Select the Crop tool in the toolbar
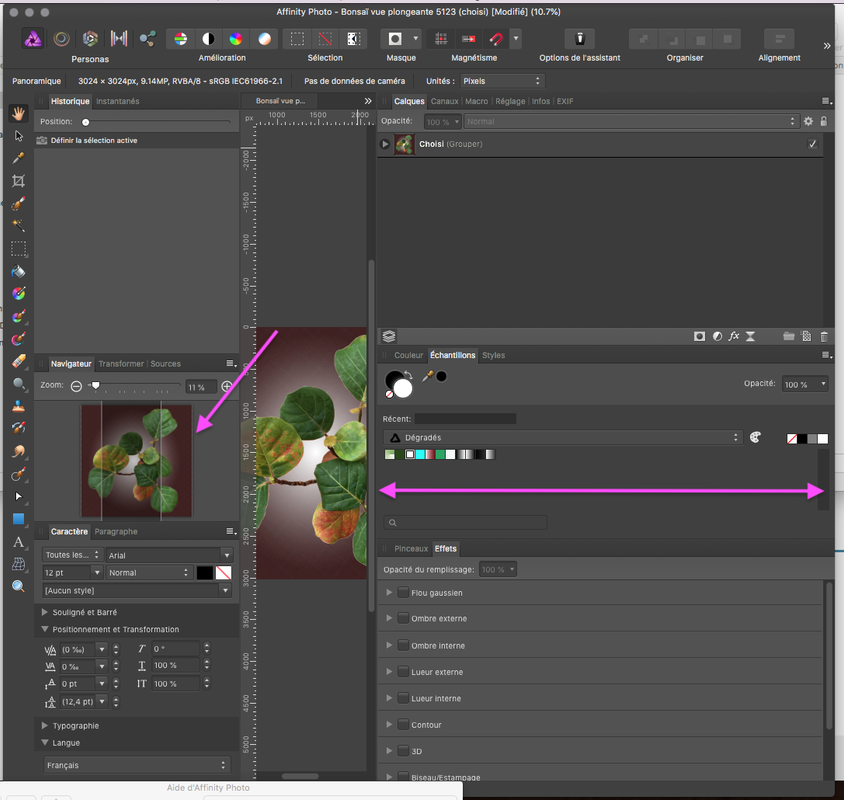Image resolution: width=844 pixels, height=800 pixels. pyautogui.click(x=18, y=181)
